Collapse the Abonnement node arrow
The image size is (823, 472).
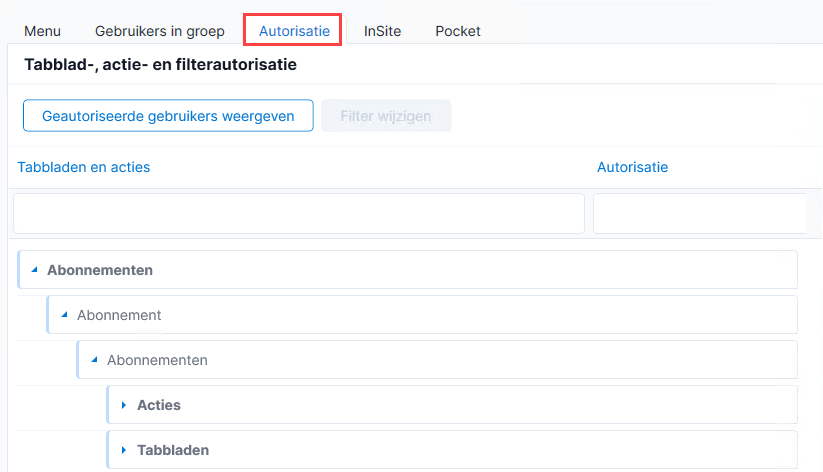pyautogui.click(x=65, y=315)
